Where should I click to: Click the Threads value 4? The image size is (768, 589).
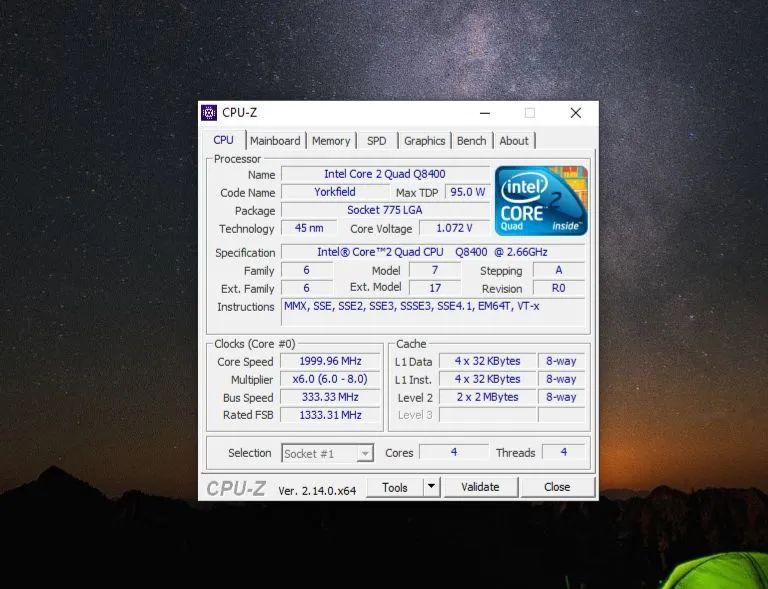click(564, 452)
